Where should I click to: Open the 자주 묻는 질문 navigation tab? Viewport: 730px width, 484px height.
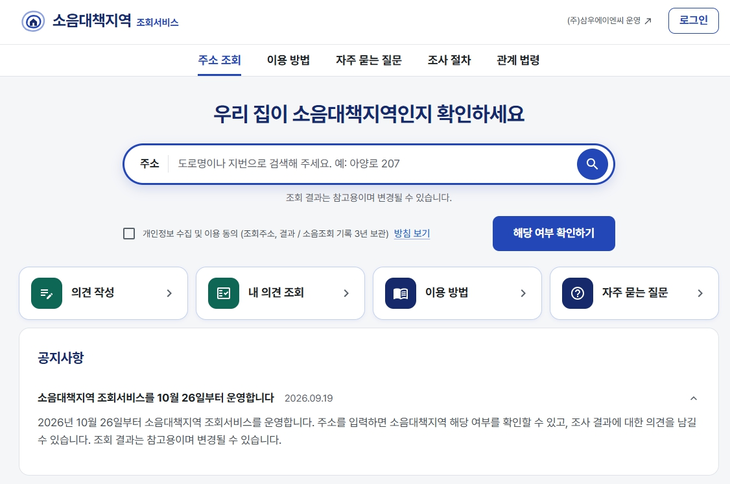(x=369, y=60)
